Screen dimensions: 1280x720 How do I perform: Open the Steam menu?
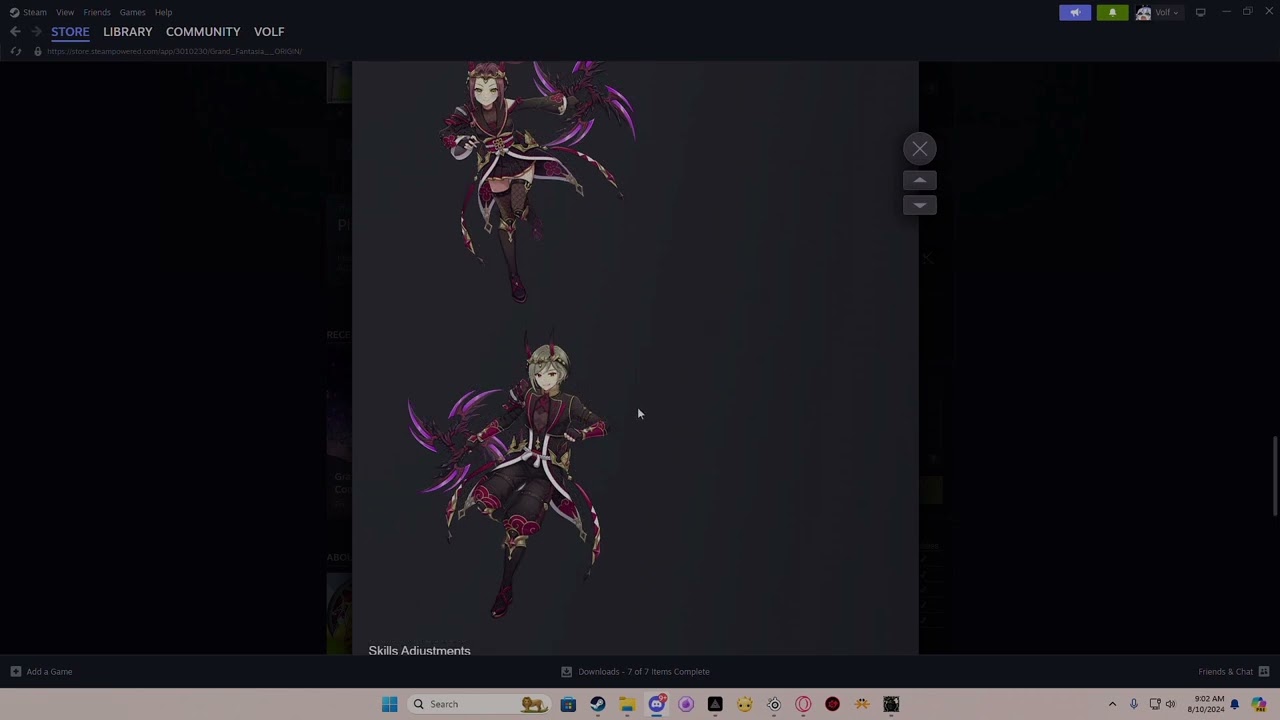point(34,12)
